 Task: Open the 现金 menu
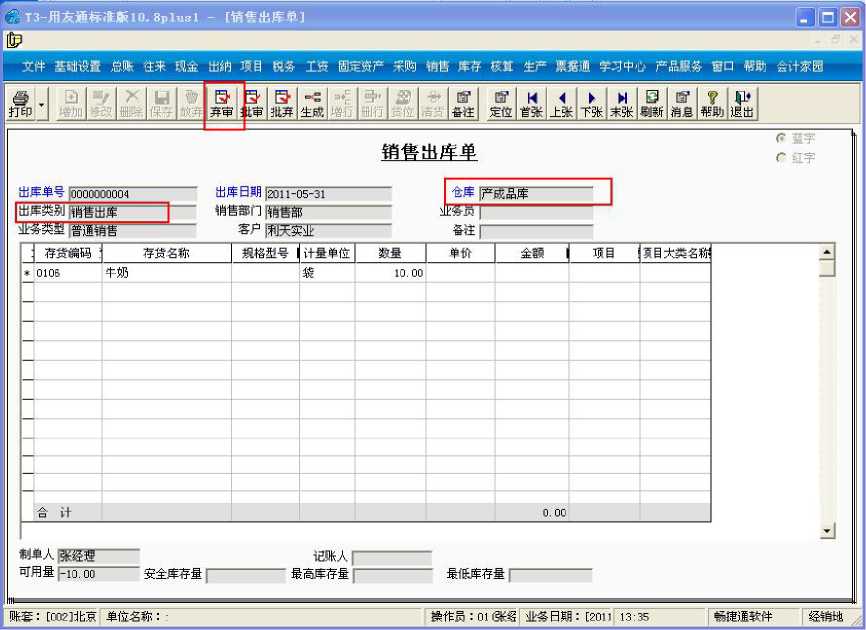click(187, 66)
